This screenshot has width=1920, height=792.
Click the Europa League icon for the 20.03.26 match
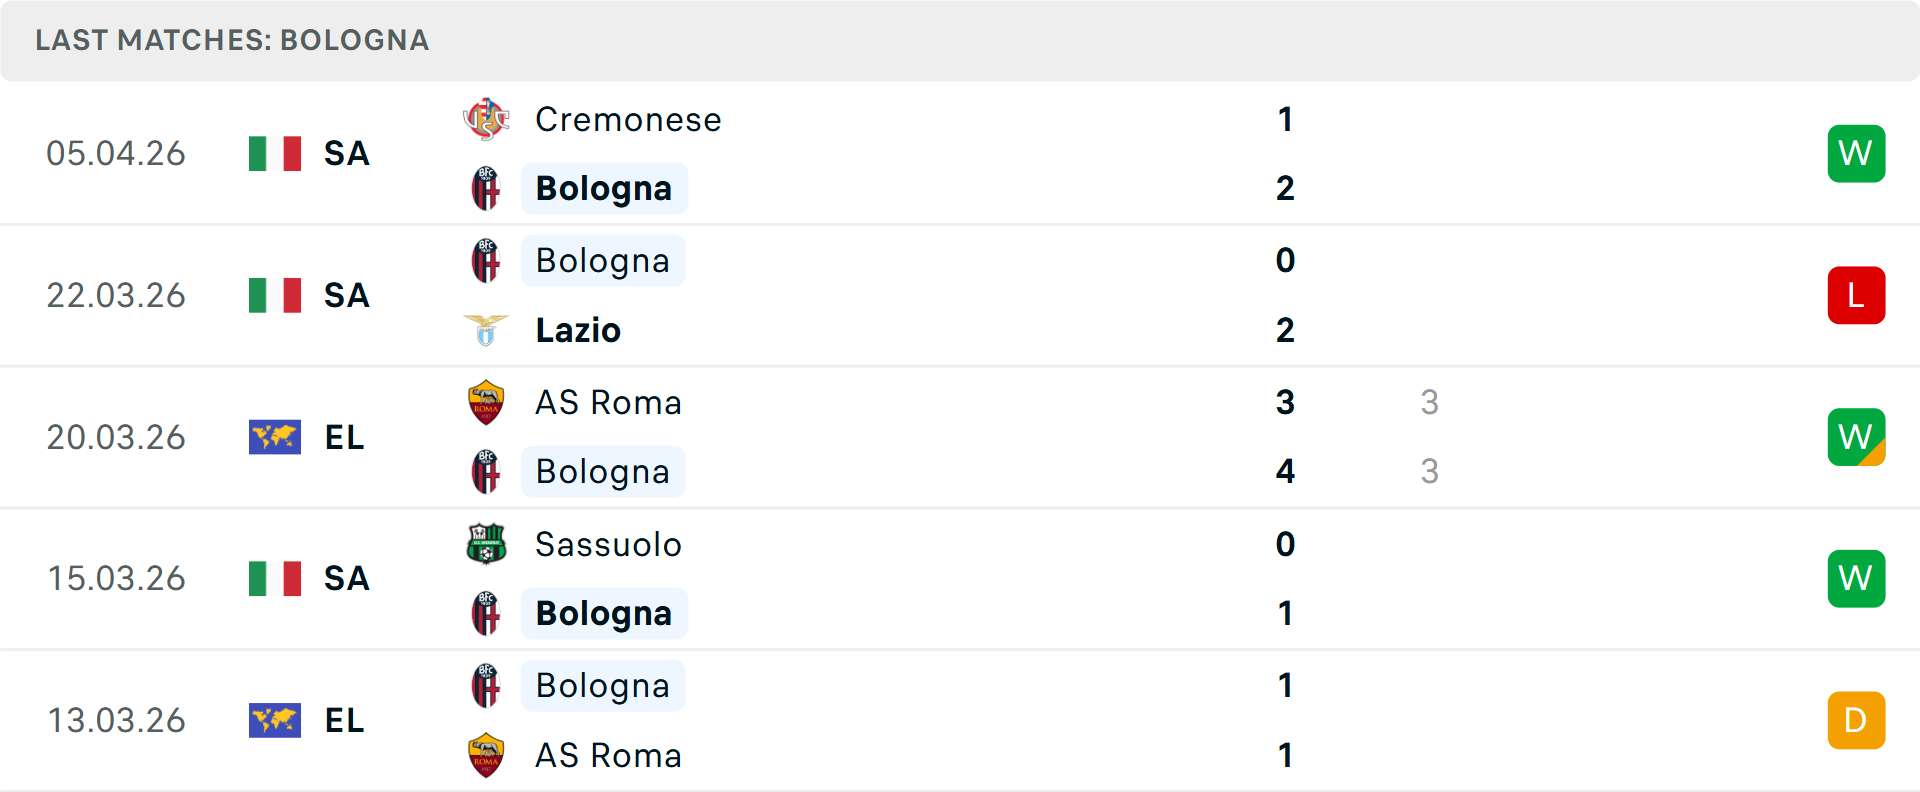tap(275, 437)
